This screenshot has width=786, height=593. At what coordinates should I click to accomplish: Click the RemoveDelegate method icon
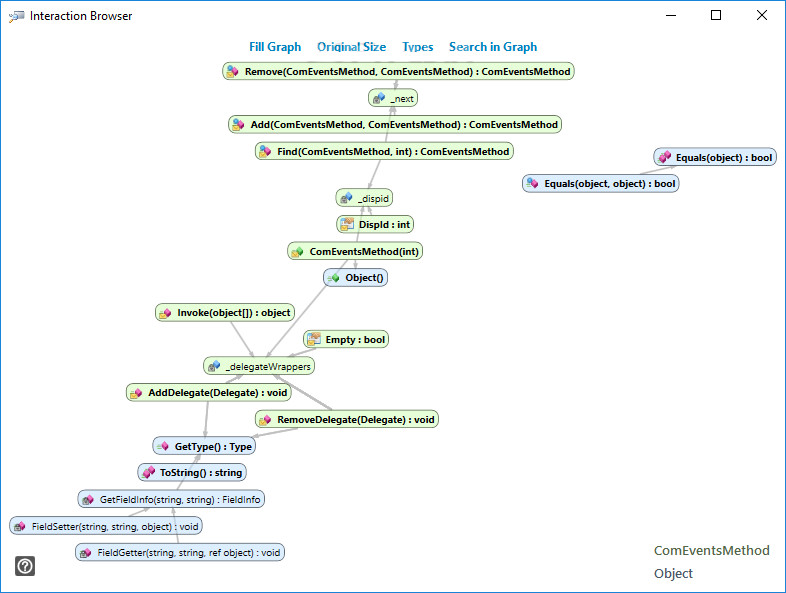click(265, 420)
